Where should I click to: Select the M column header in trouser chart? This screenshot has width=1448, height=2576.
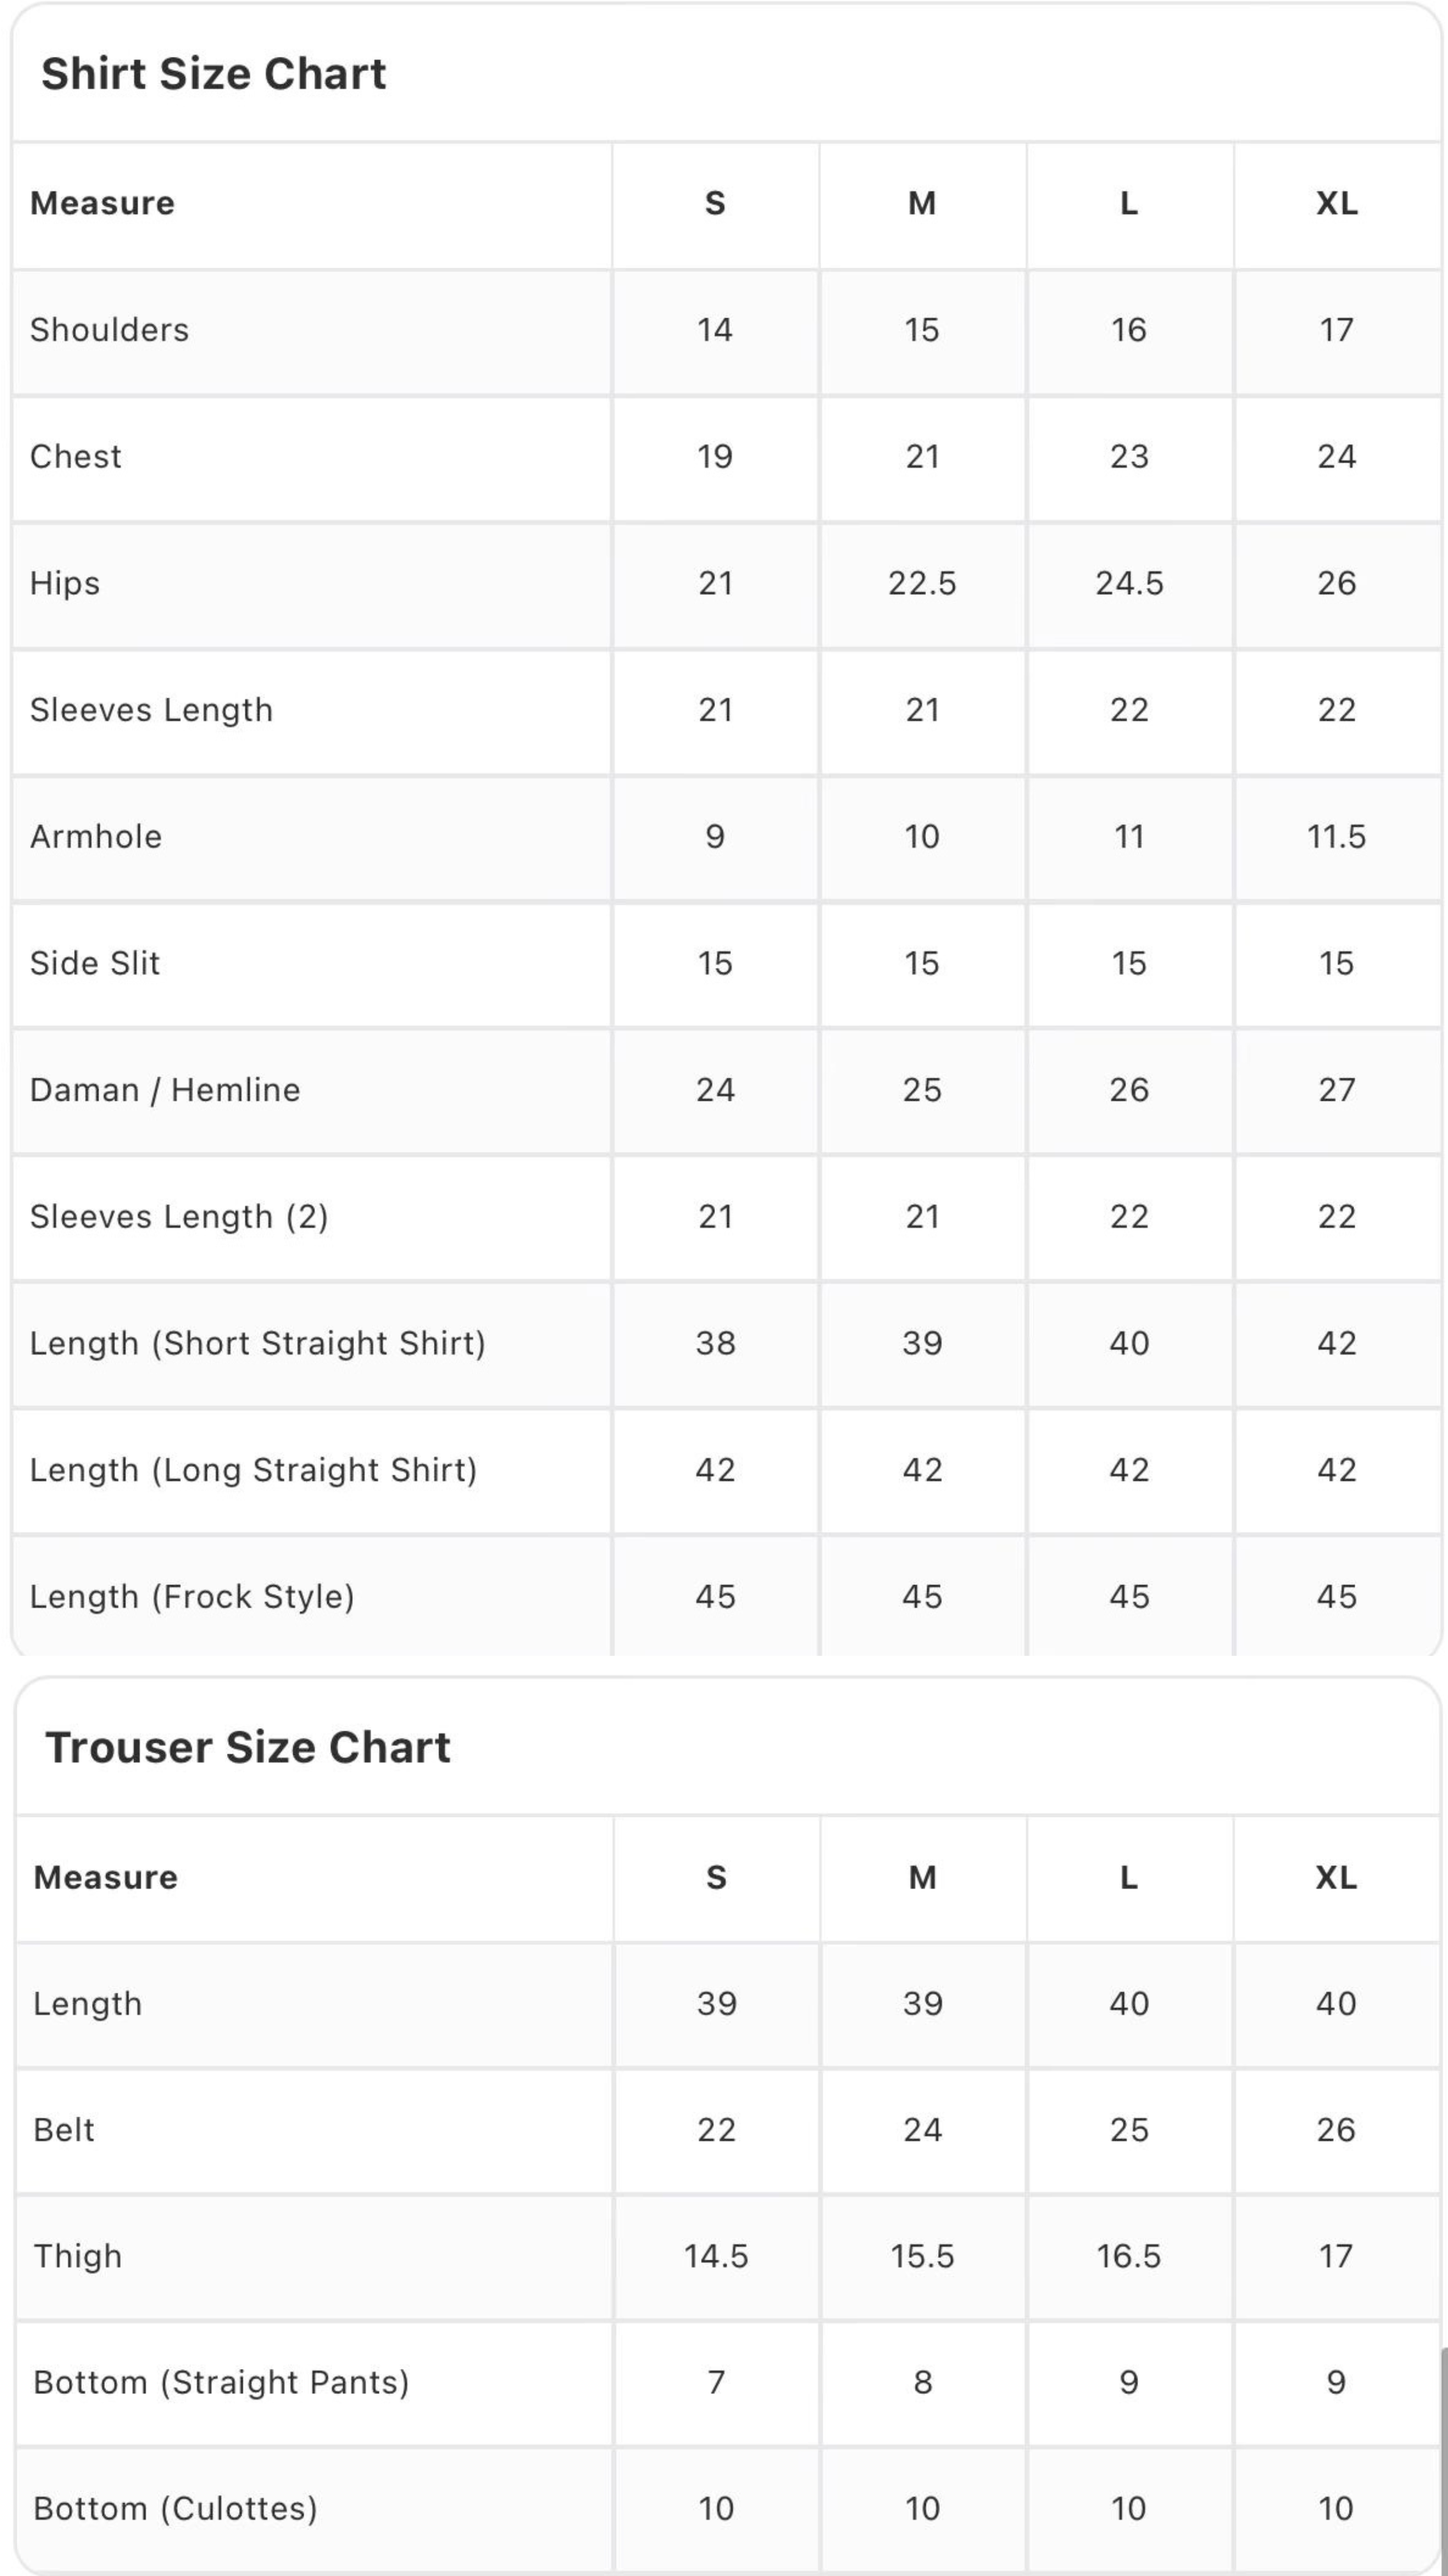(x=922, y=1877)
